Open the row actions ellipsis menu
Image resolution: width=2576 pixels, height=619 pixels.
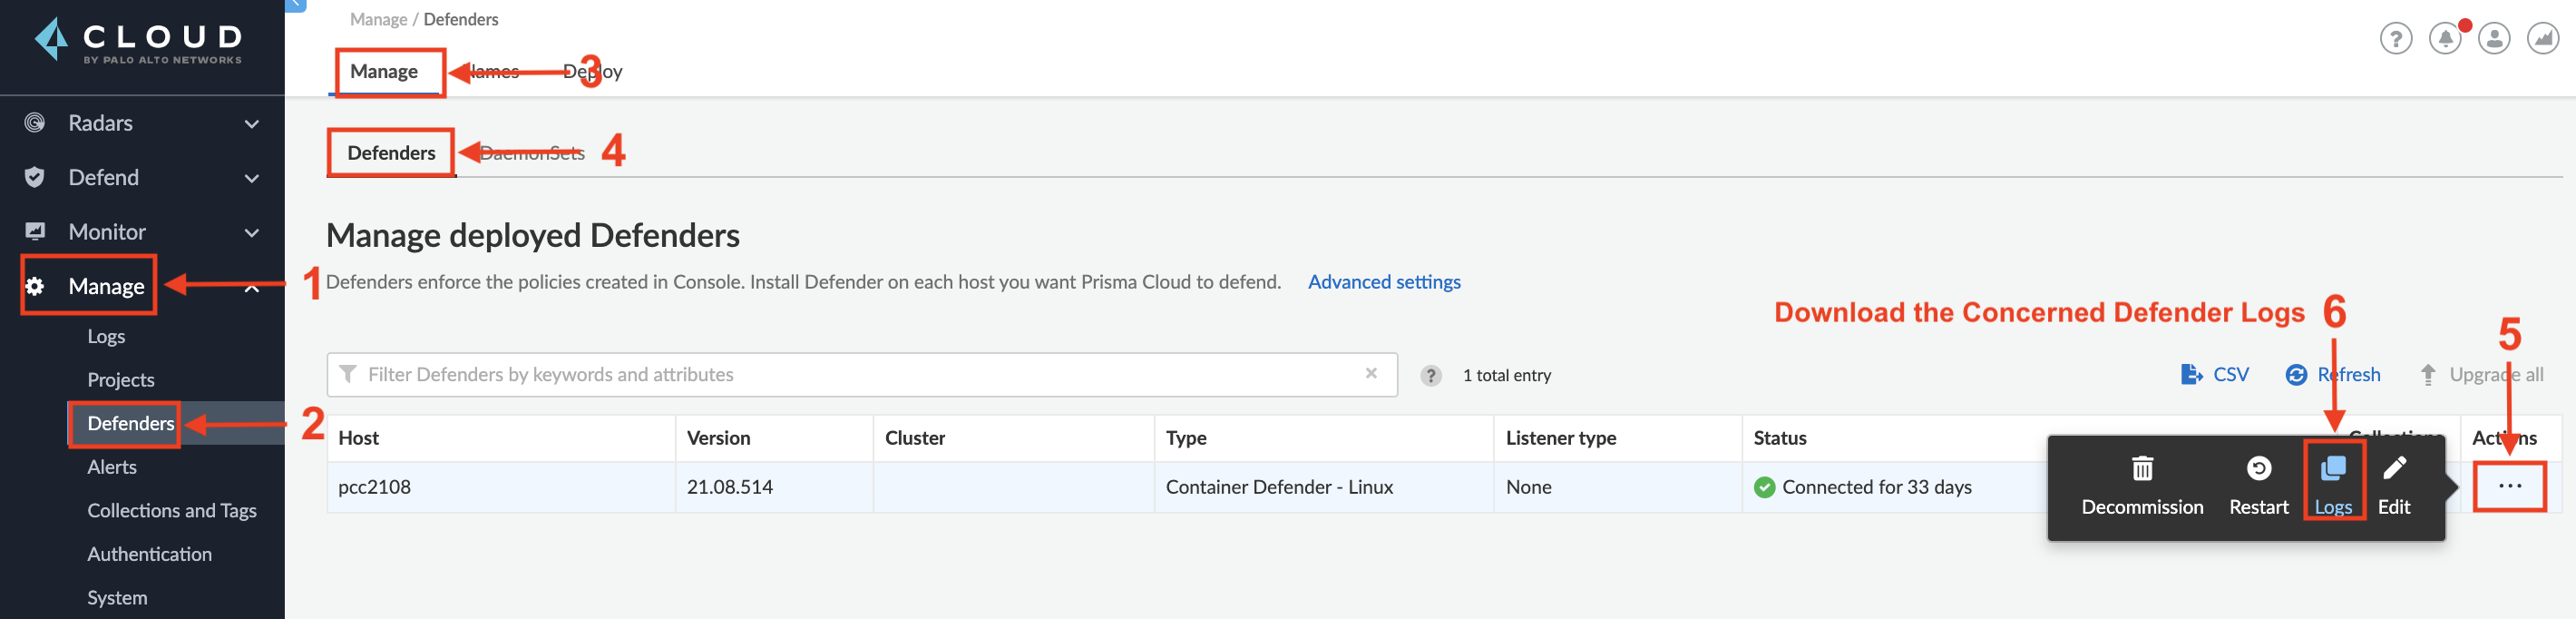click(x=2509, y=487)
